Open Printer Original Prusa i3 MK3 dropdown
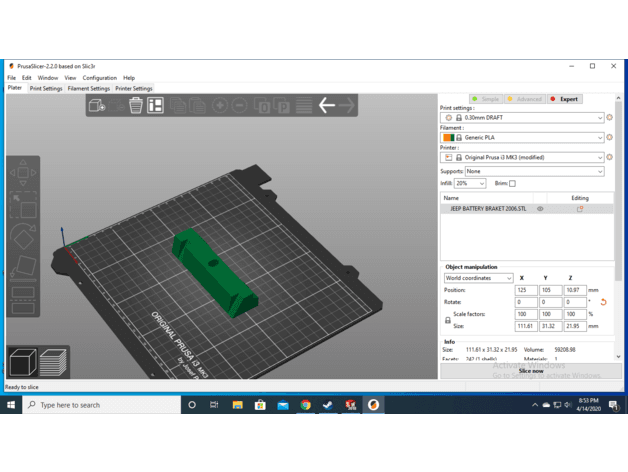 pyautogui.click(x=522, y=157)
